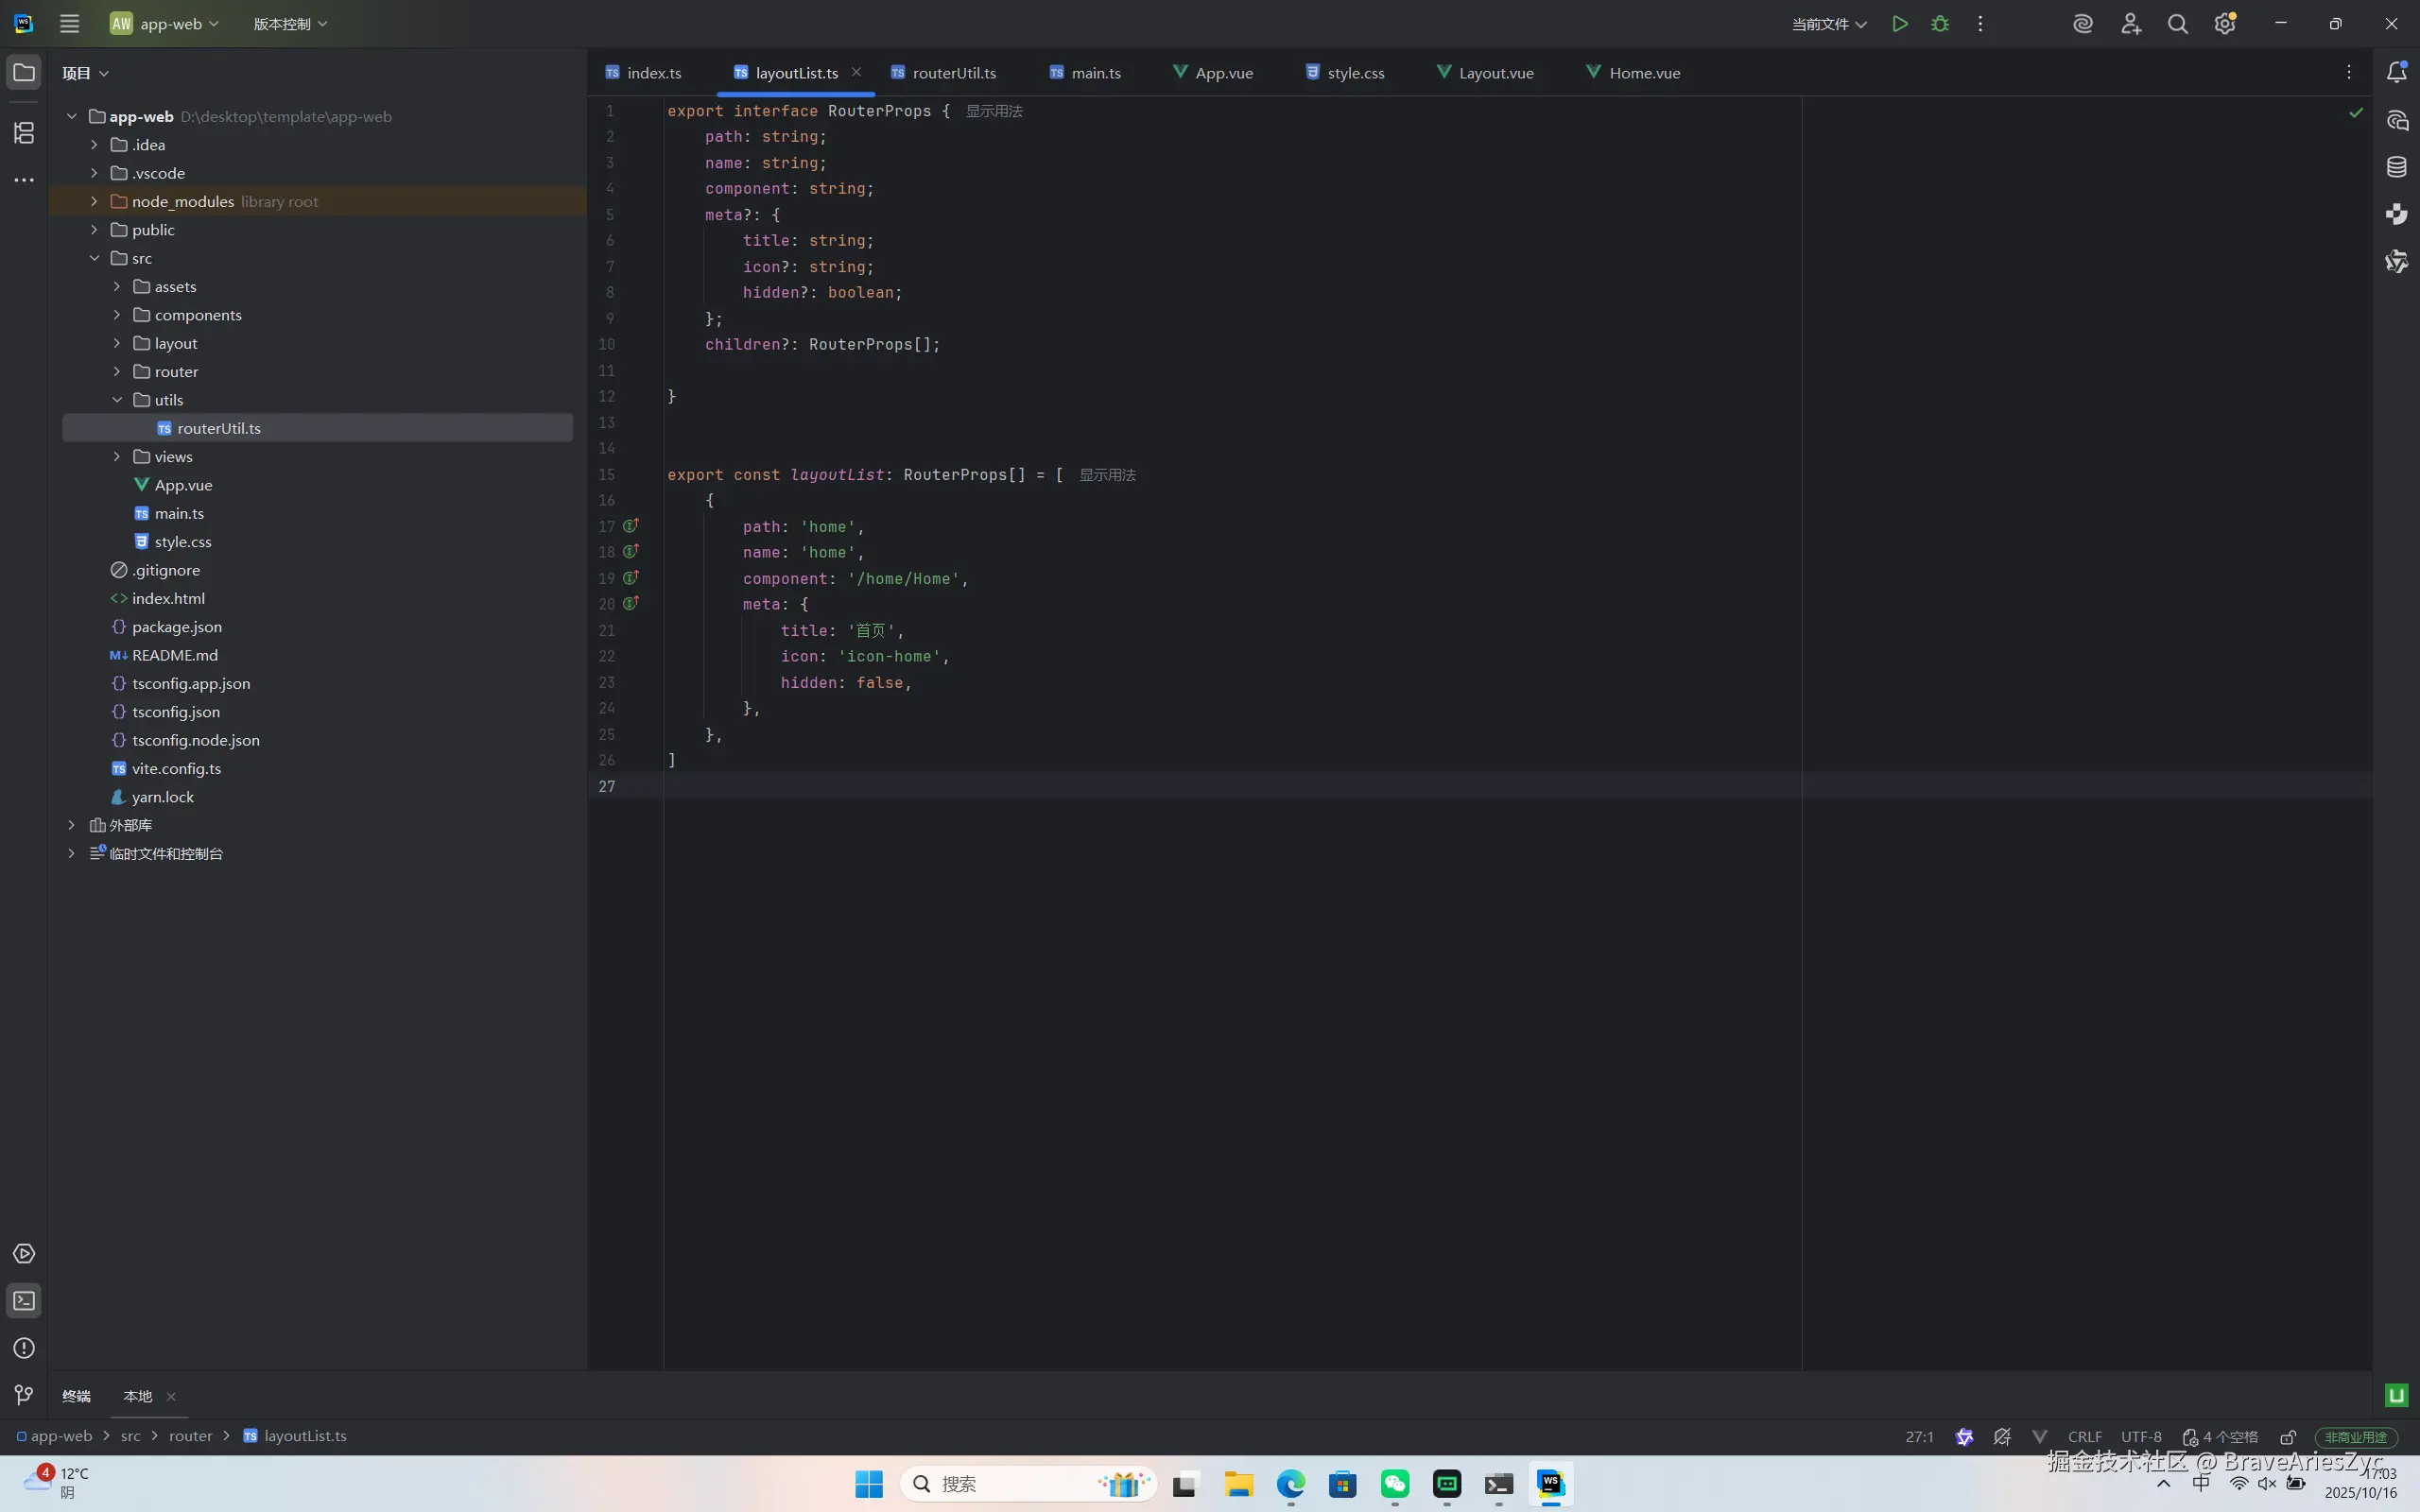Screen dimensions: 2420x1512
Task: Open the Database tool window
Action: pos(2396,167)
